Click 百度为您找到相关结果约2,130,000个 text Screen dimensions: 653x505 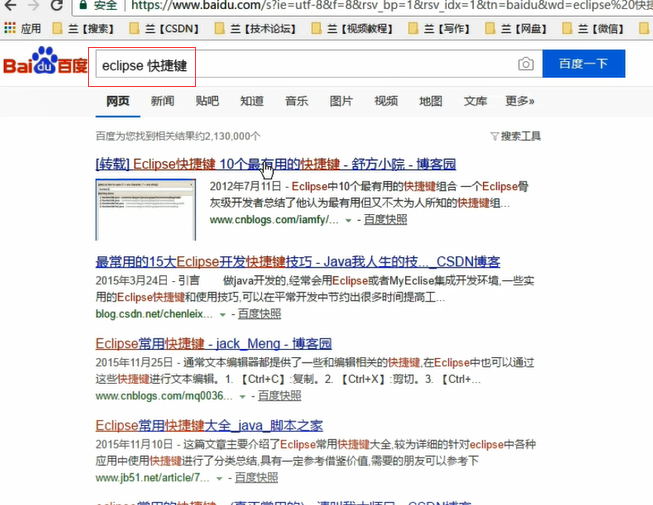(x=178, y=137)
